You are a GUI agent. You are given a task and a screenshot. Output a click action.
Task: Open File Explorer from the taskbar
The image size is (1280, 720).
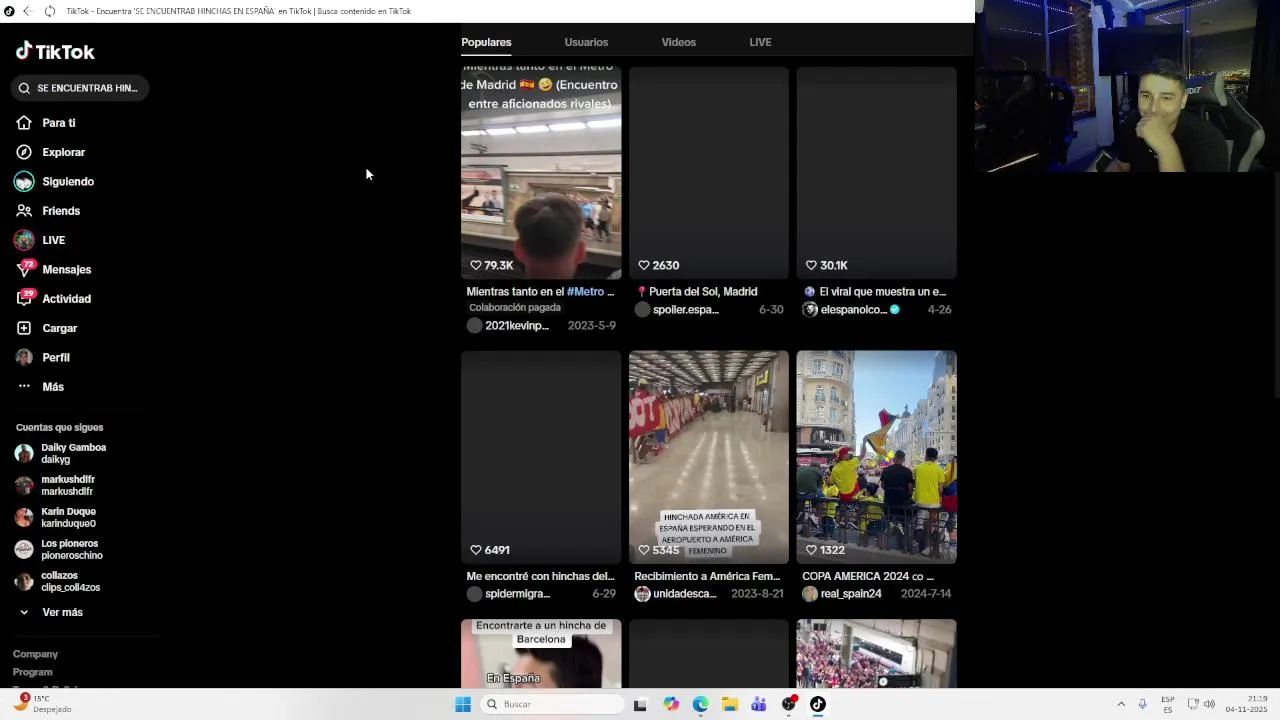tap(729, 704)
